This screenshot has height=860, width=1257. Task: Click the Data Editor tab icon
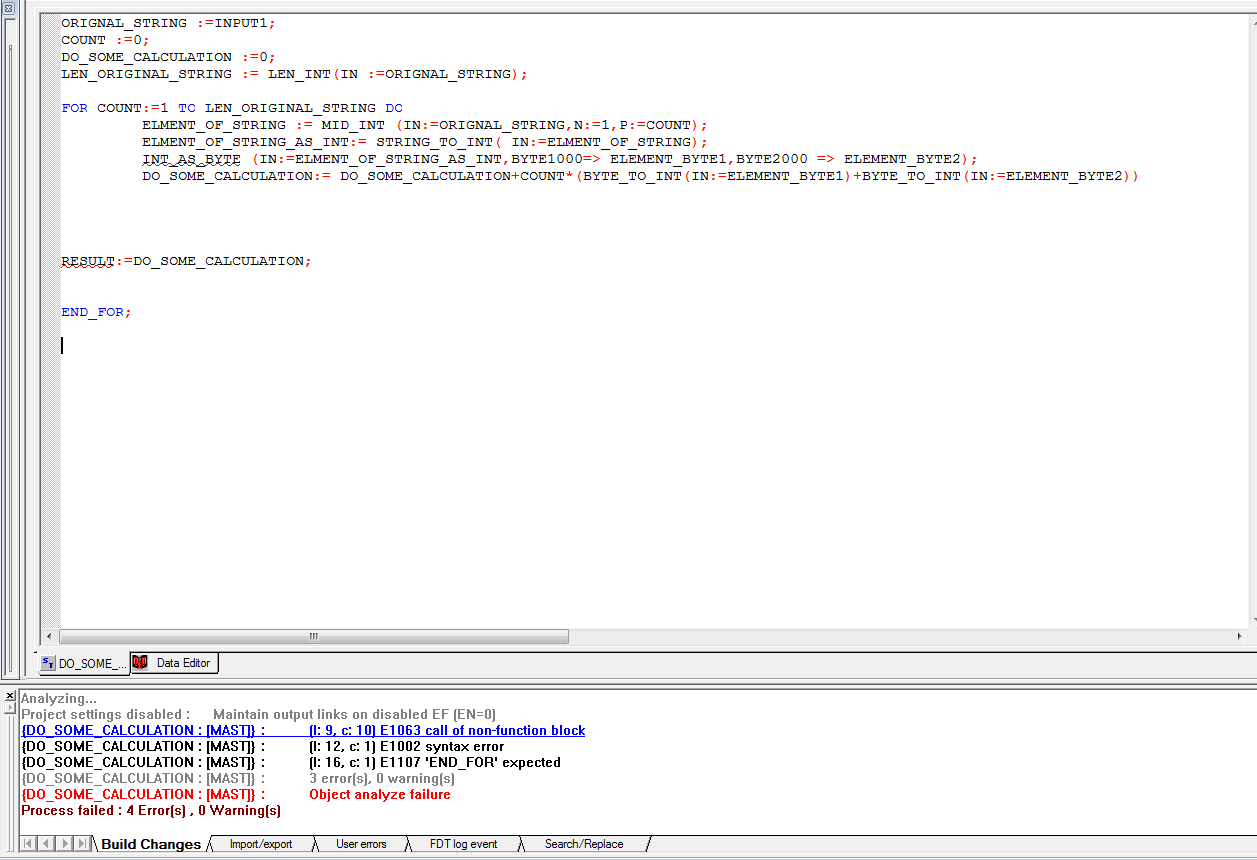click(140, 662)
